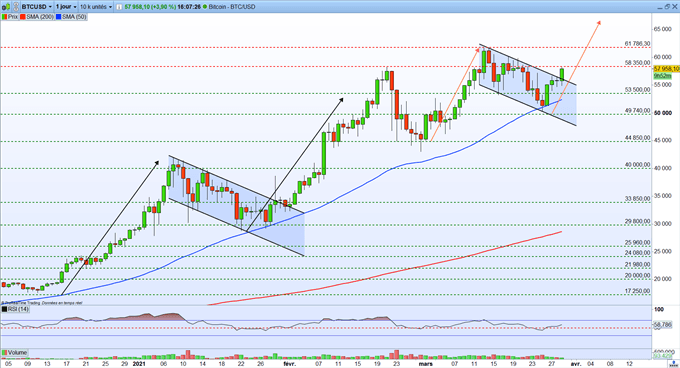
Task: Click the quote "57 958,10 (+3,90 %)" in the header
Action: 150,7
